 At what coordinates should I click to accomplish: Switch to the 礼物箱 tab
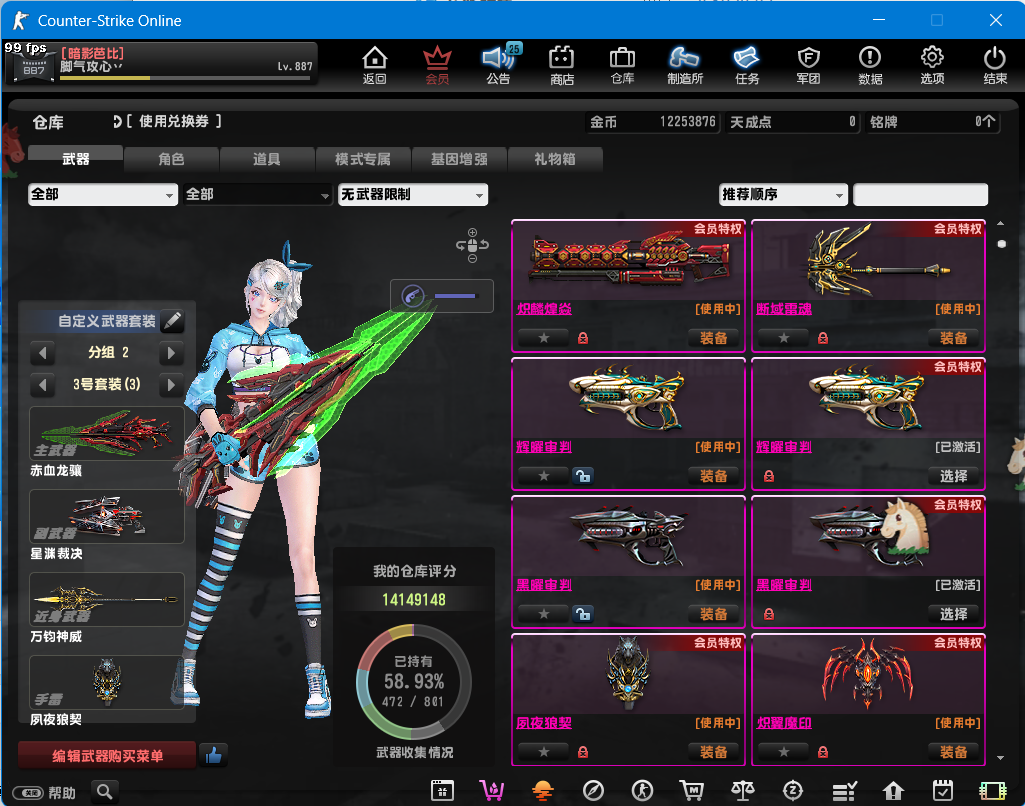pos(554,159)
